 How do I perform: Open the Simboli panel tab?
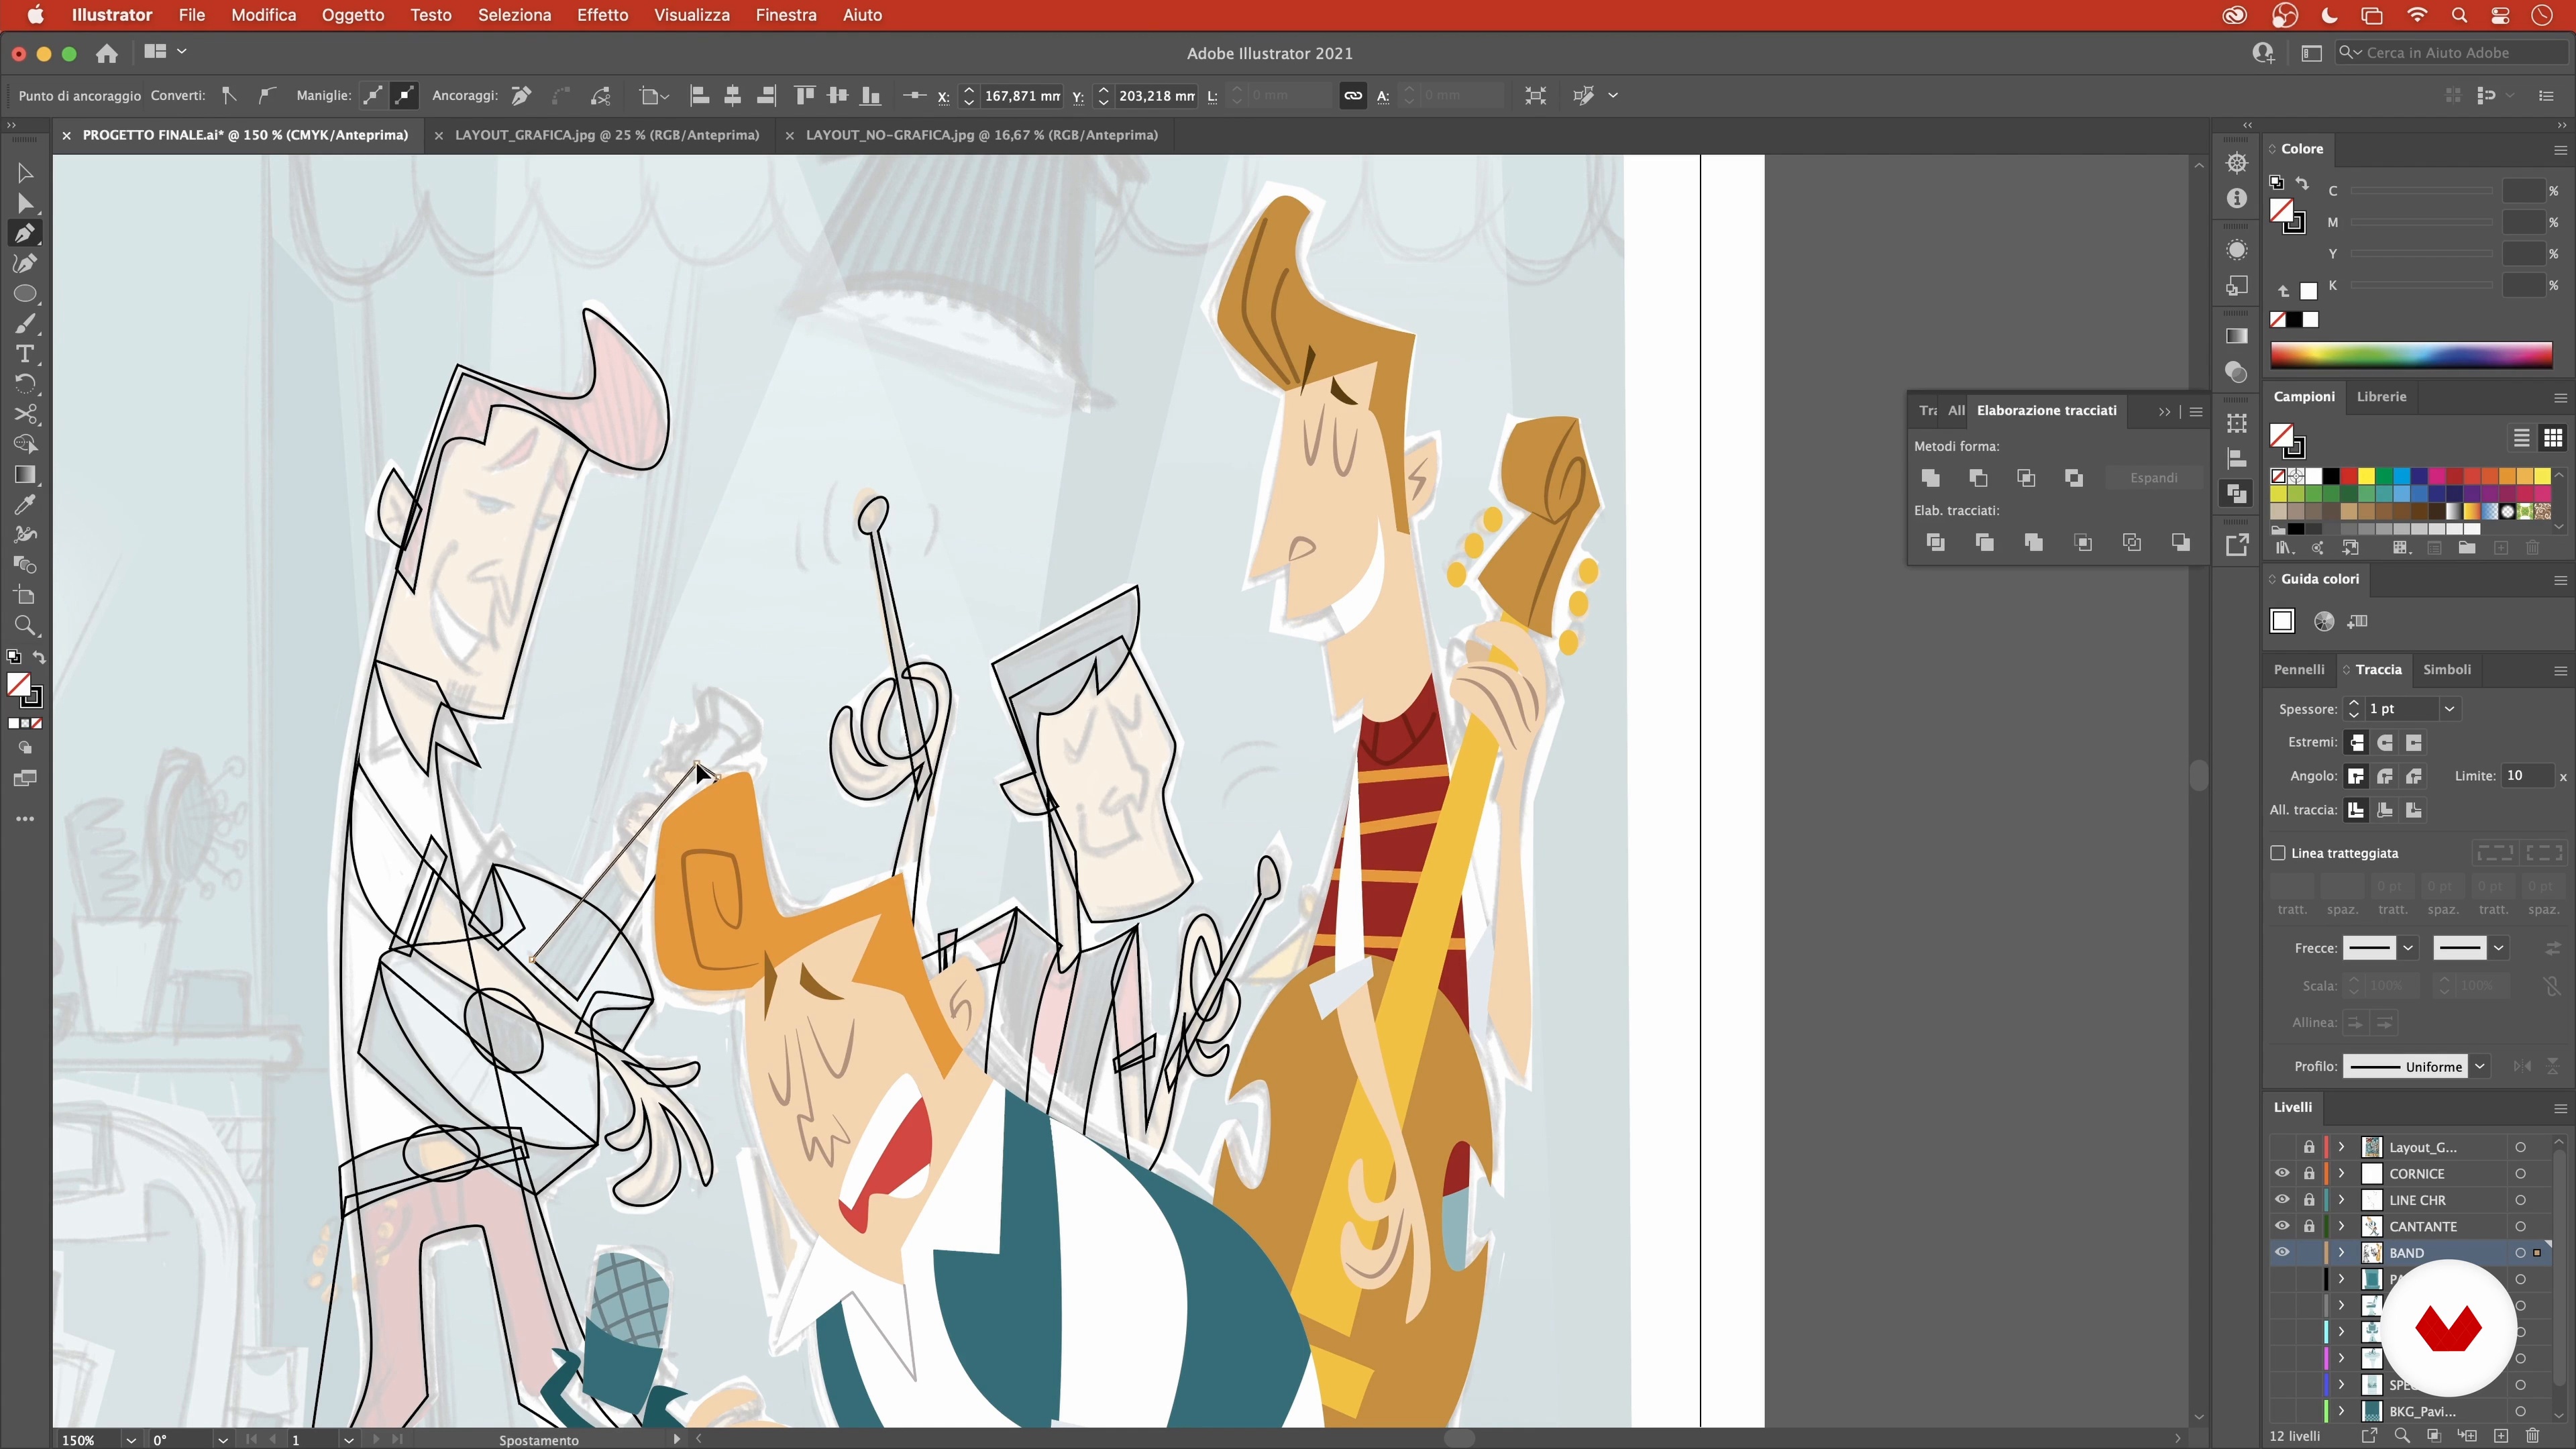(x=2446, y=669)
